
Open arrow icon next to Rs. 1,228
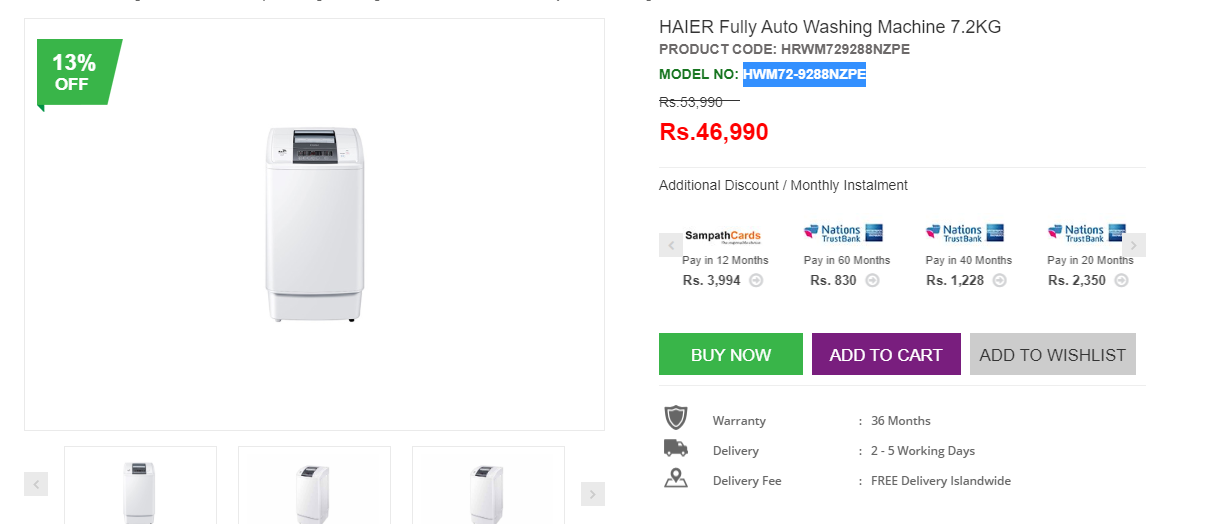click(999, 281)
